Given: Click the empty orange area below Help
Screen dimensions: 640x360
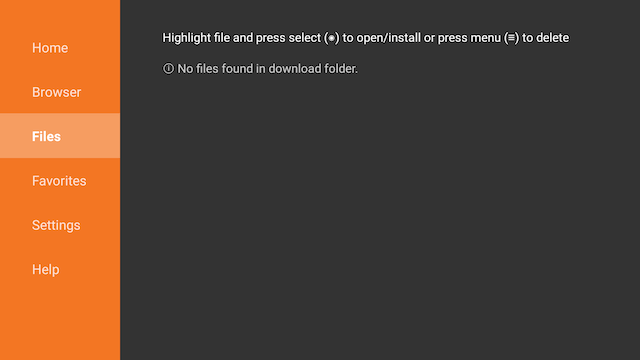Looking at the screenshot, I should [60, 326].
